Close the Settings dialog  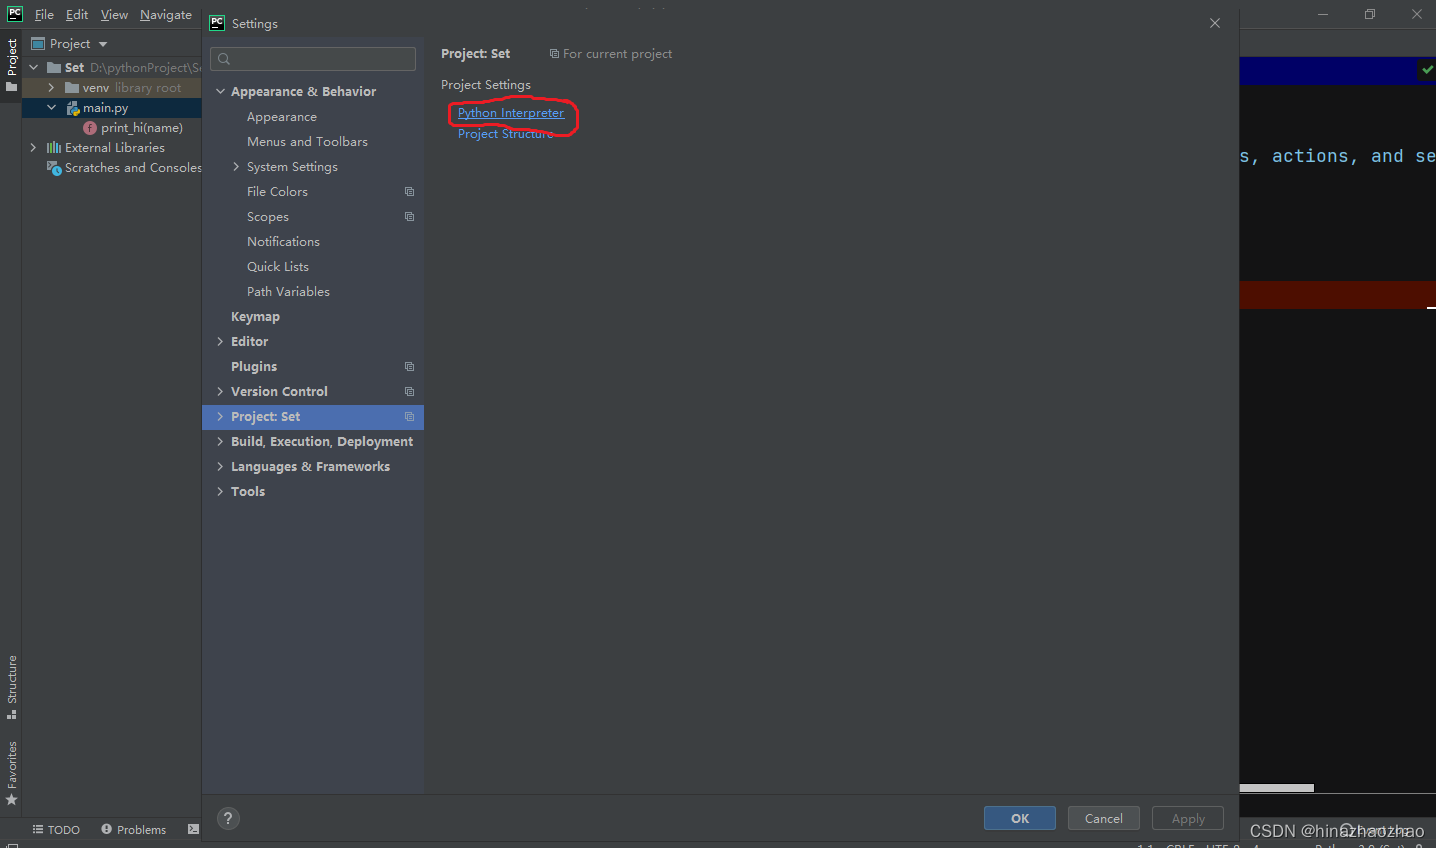click(1215, 23)
